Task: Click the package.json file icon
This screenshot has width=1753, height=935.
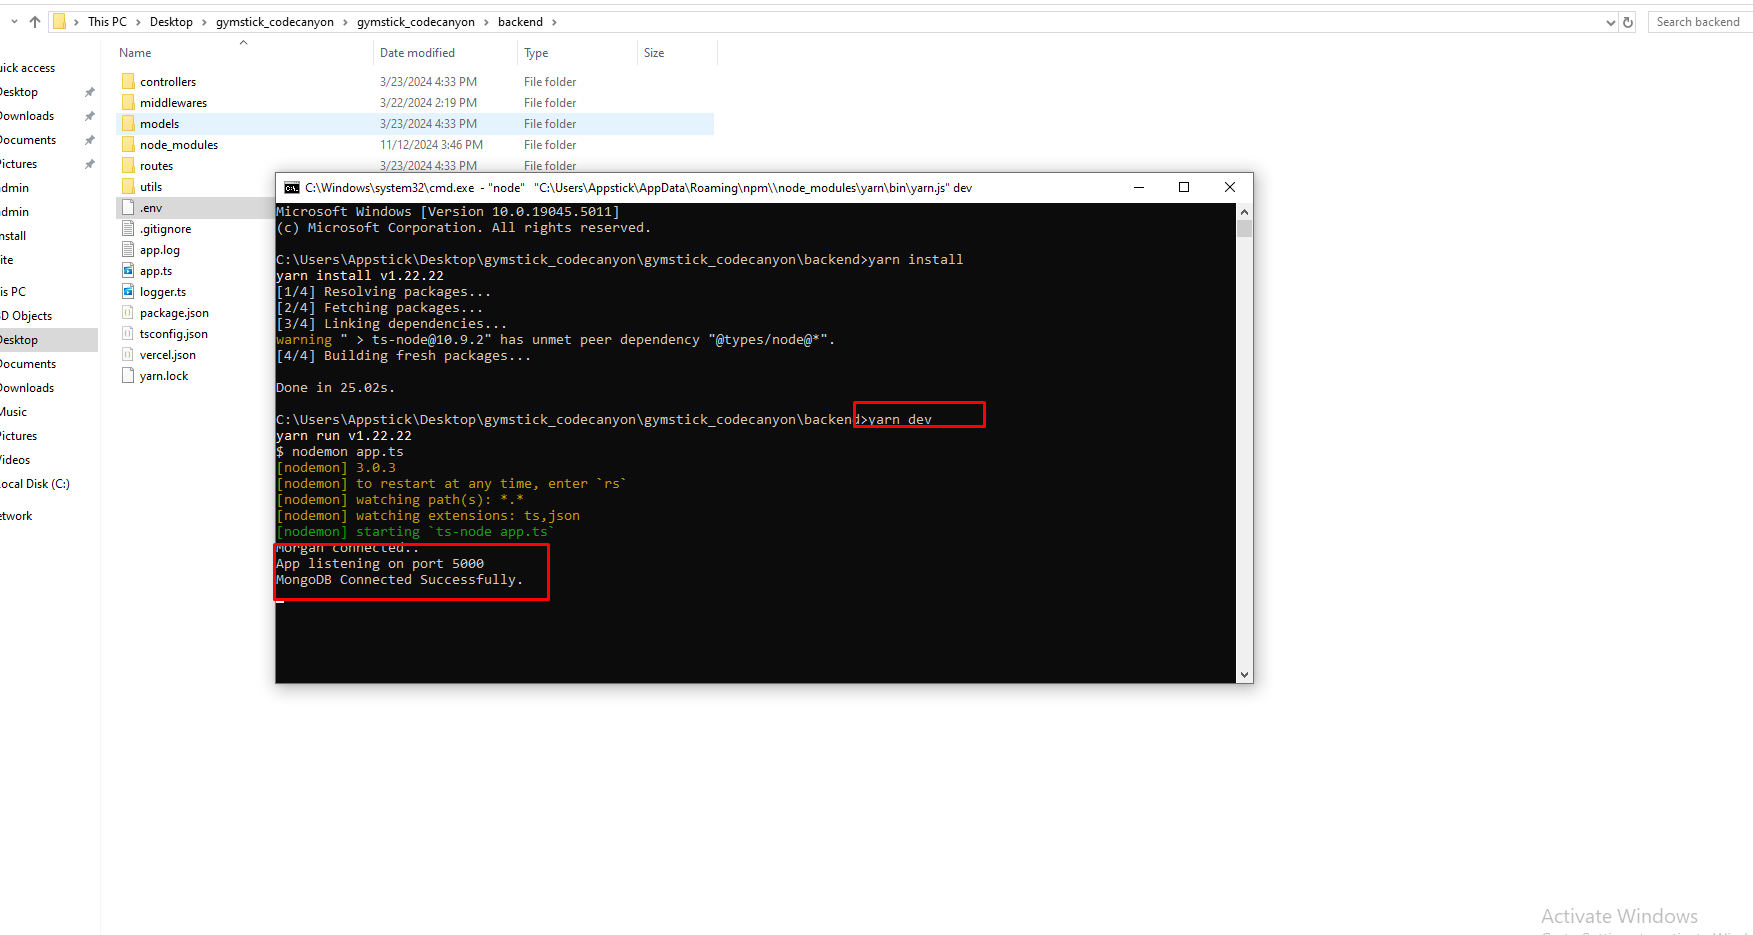Action: pyautogui.click(x=128, y=313)
